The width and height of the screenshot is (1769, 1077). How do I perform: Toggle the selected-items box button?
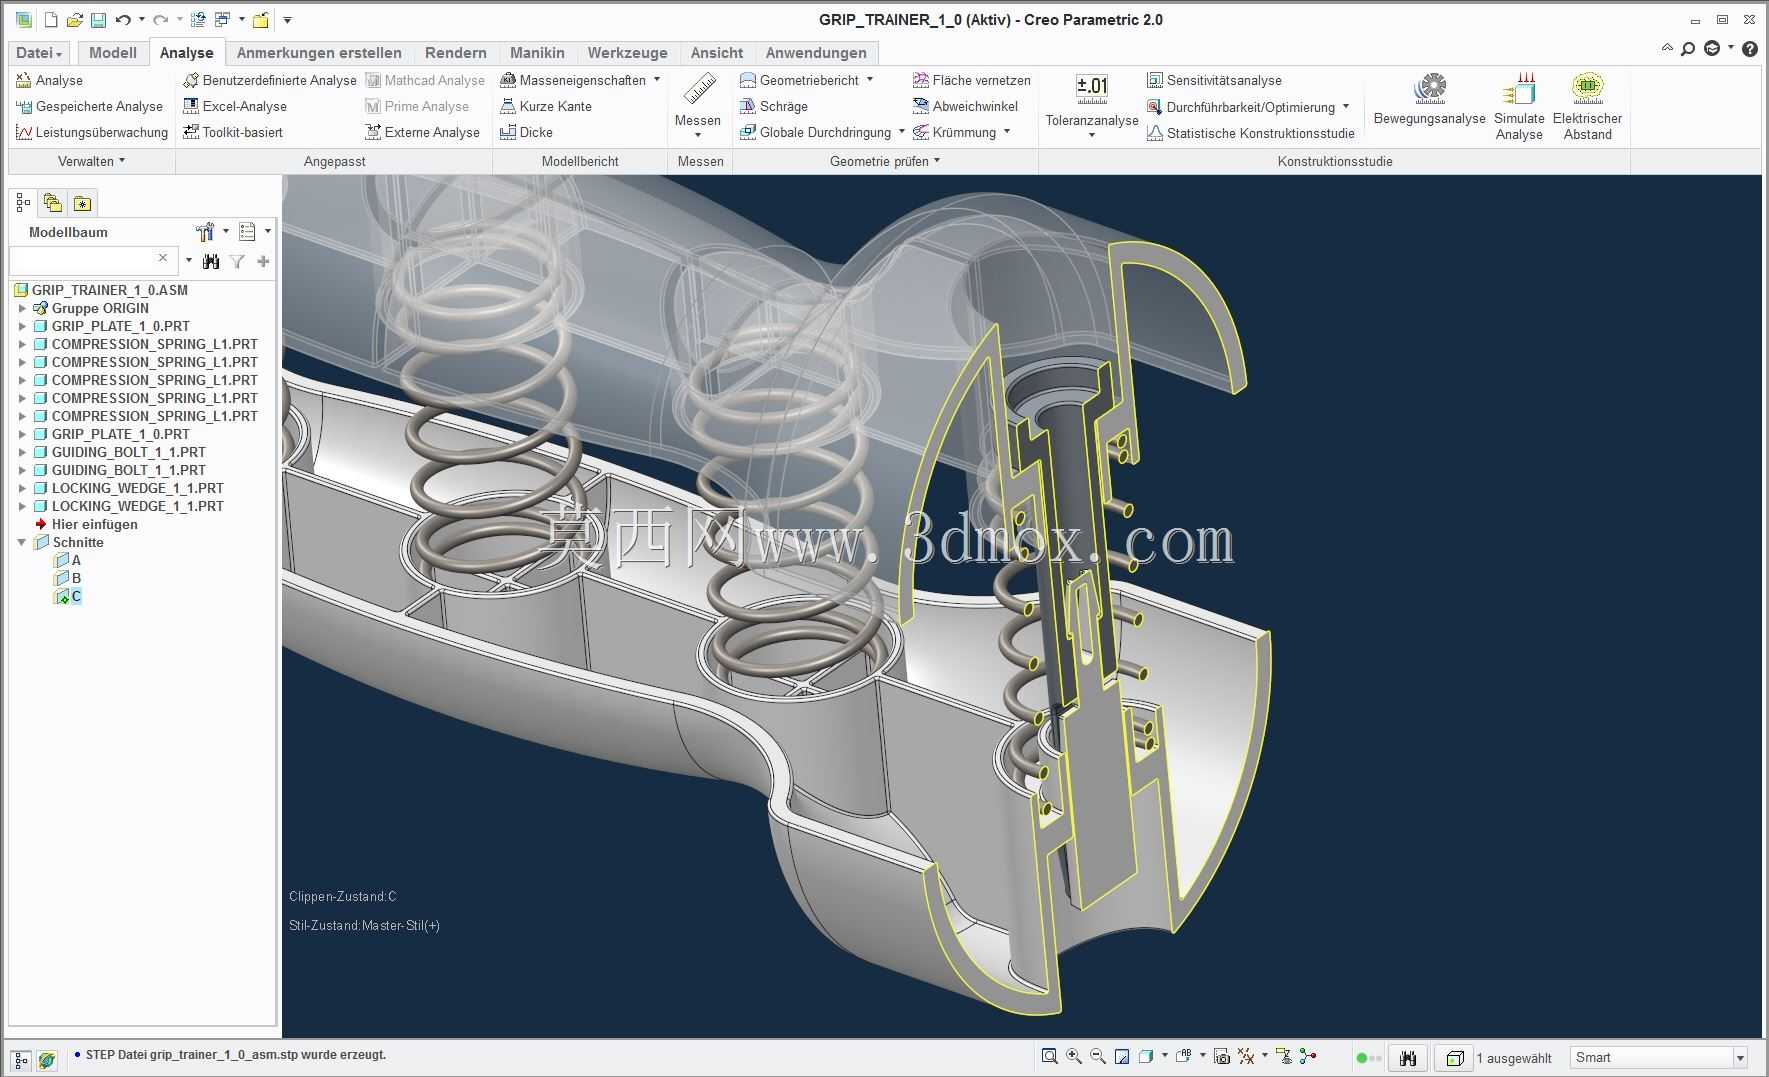pyautogui.click(x=1454, y=1058)
